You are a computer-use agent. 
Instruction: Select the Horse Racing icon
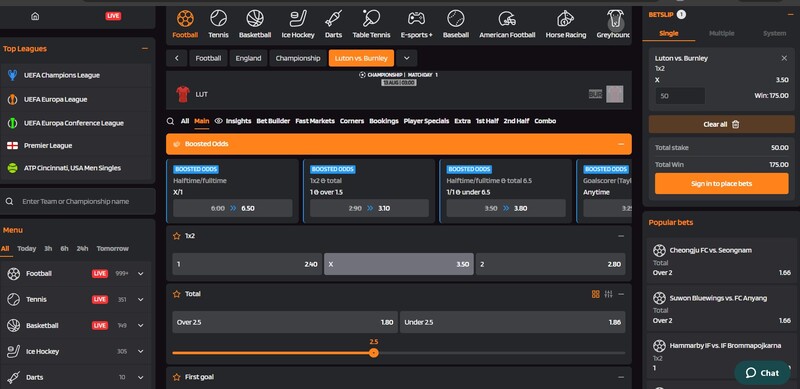[565, 18]
